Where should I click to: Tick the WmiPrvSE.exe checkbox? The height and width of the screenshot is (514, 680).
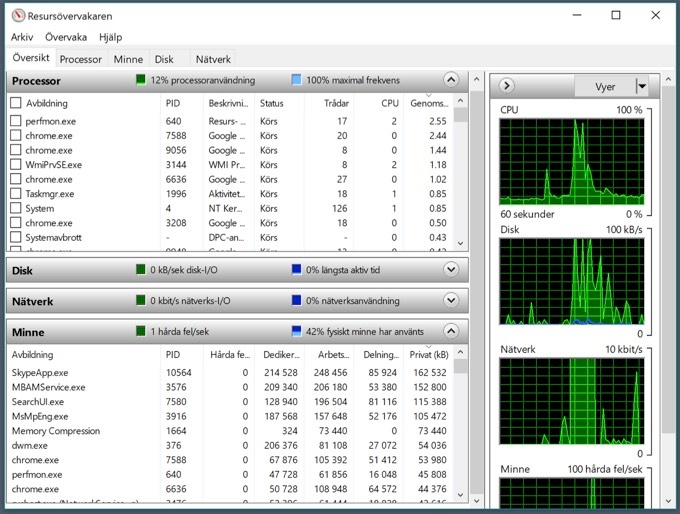[x=16, y=165]
